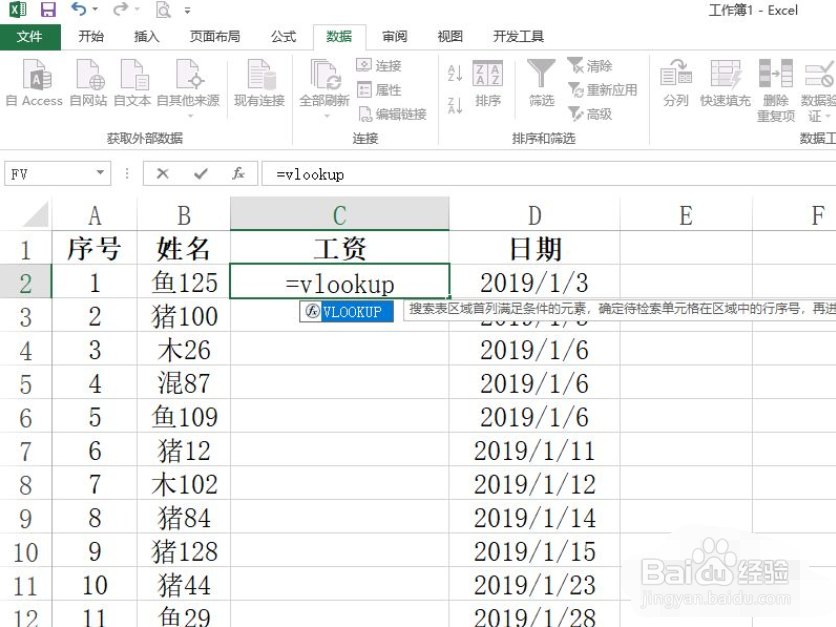836x627 pixels.
Task: Click cell A11 with 序号 10
Action: pyautogui.click(x=94, y=584)
